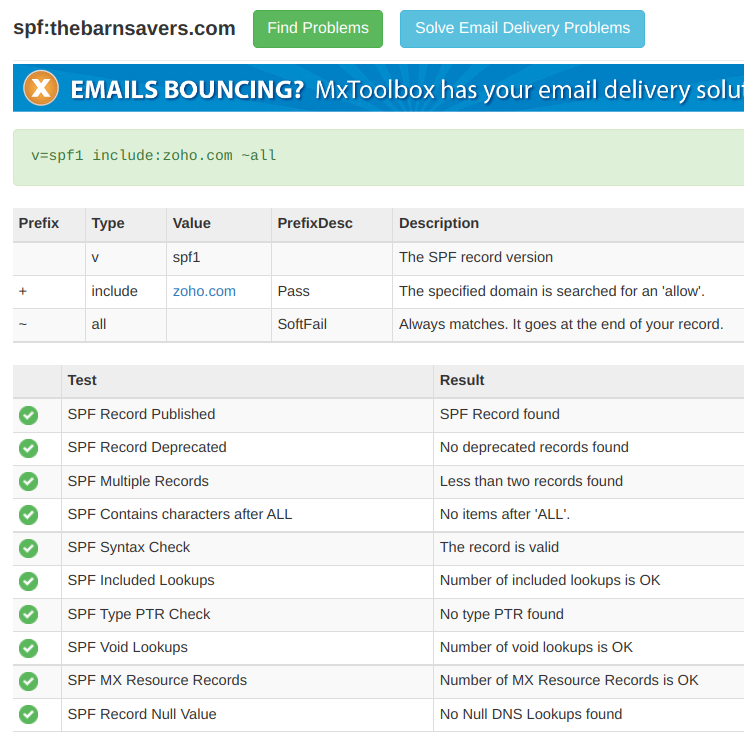Click 'Number of included lookups is OK' result
This screenshot has width=744, height=745.
550,581
